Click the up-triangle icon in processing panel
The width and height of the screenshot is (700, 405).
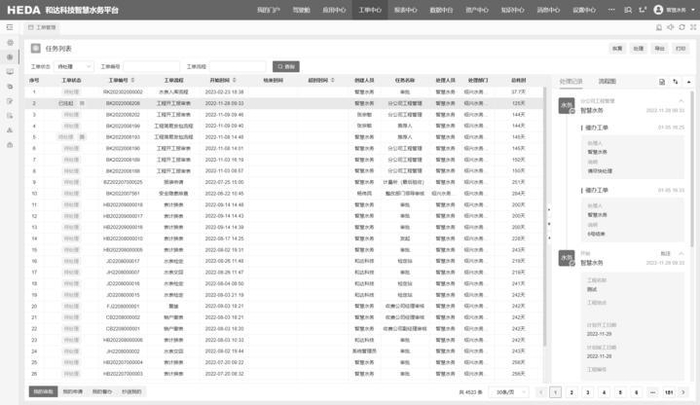pos(689,82)
